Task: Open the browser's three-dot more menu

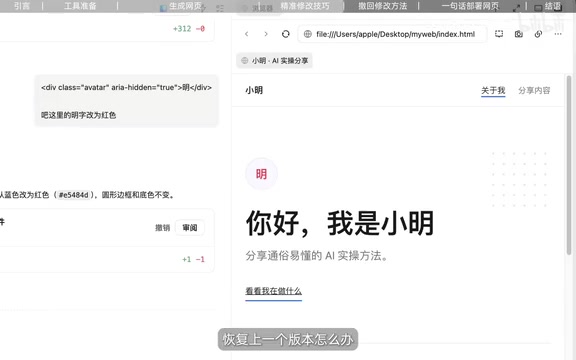Action: click(558, 34)
